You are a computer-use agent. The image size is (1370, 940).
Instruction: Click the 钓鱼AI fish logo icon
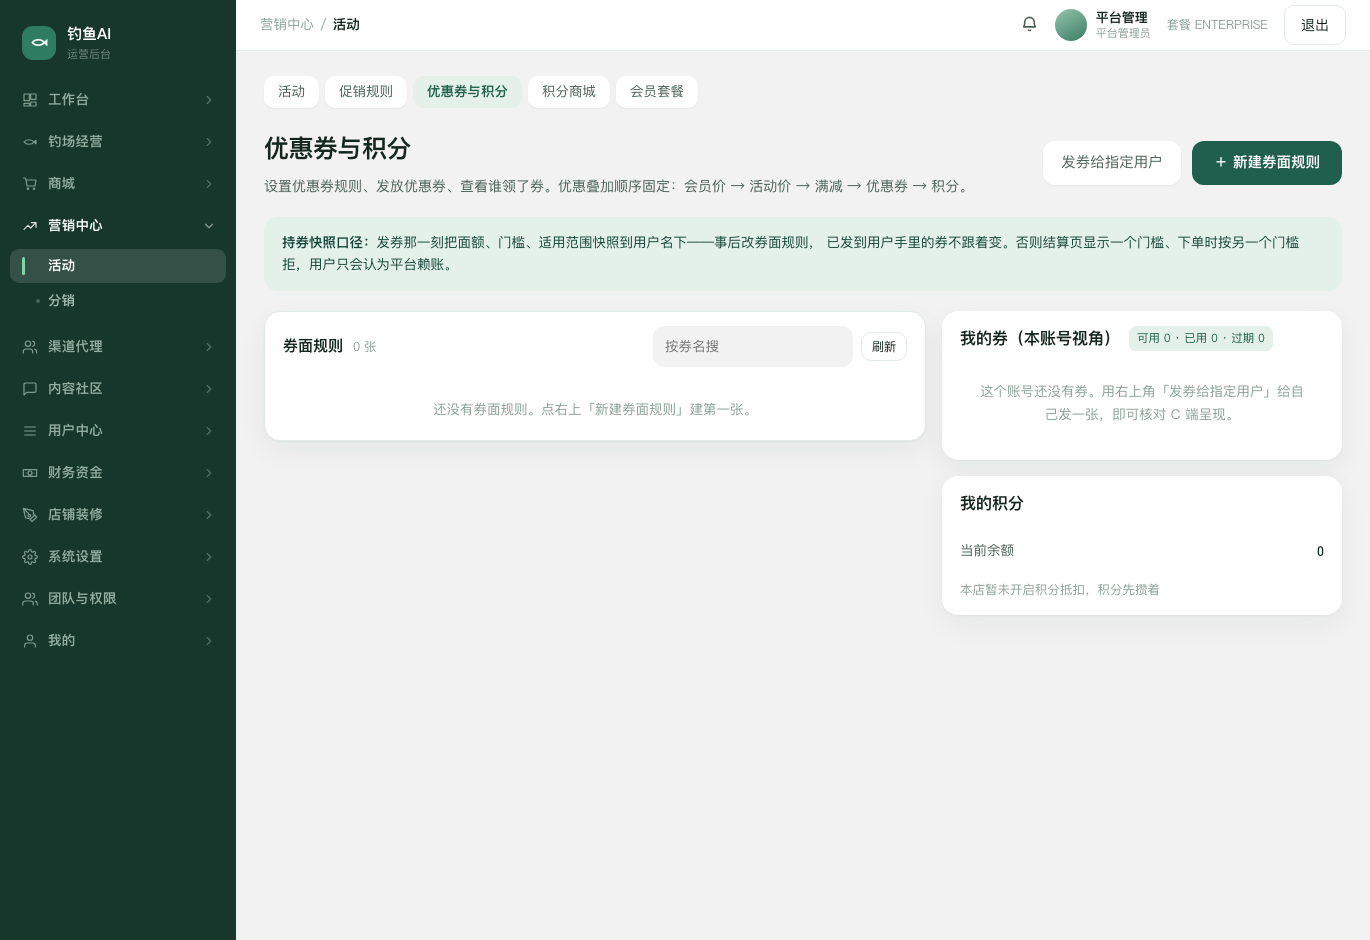(x=39, y=43)
